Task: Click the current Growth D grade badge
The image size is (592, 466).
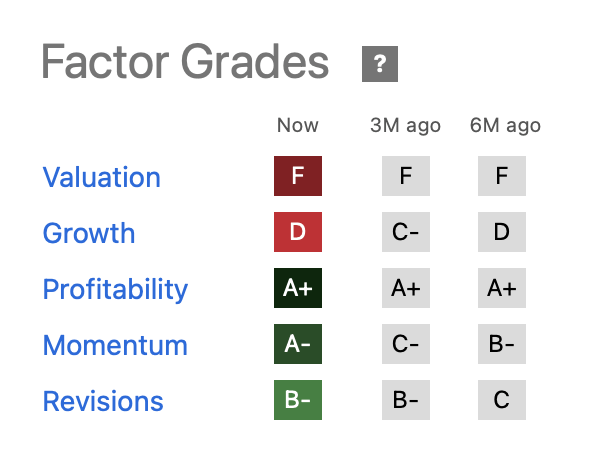Action: (x=298, y=231)
